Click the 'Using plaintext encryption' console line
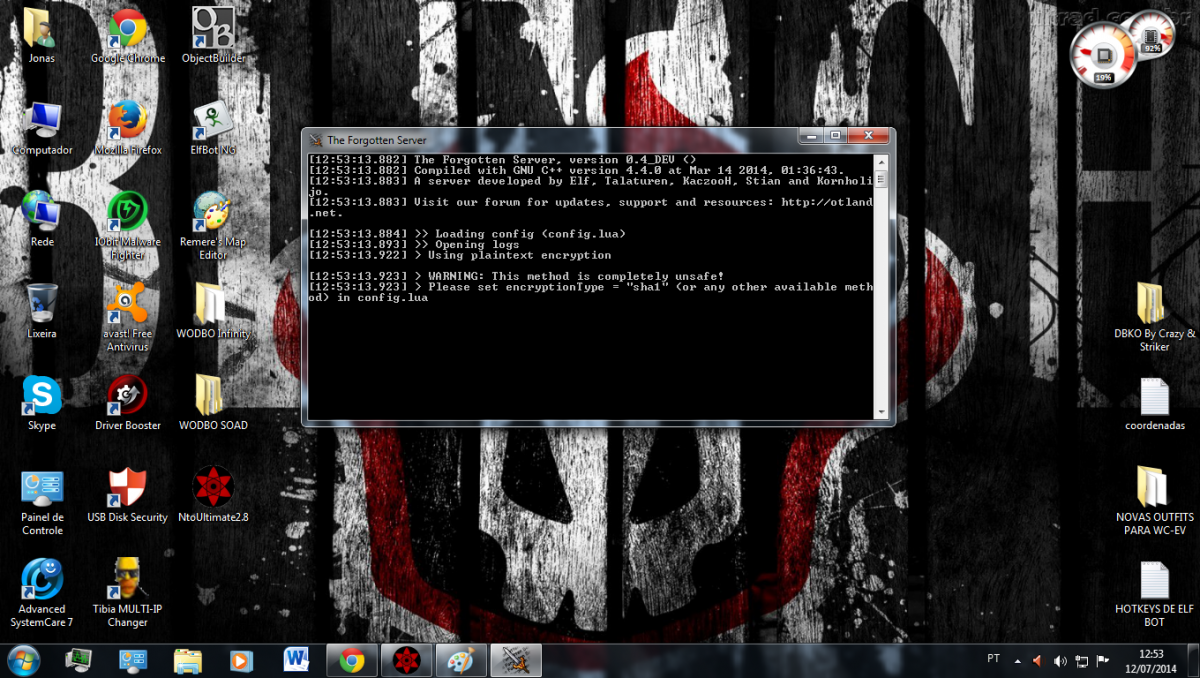Image resolution: width=1200 pixels, height=678 pixels. (460, 255)
